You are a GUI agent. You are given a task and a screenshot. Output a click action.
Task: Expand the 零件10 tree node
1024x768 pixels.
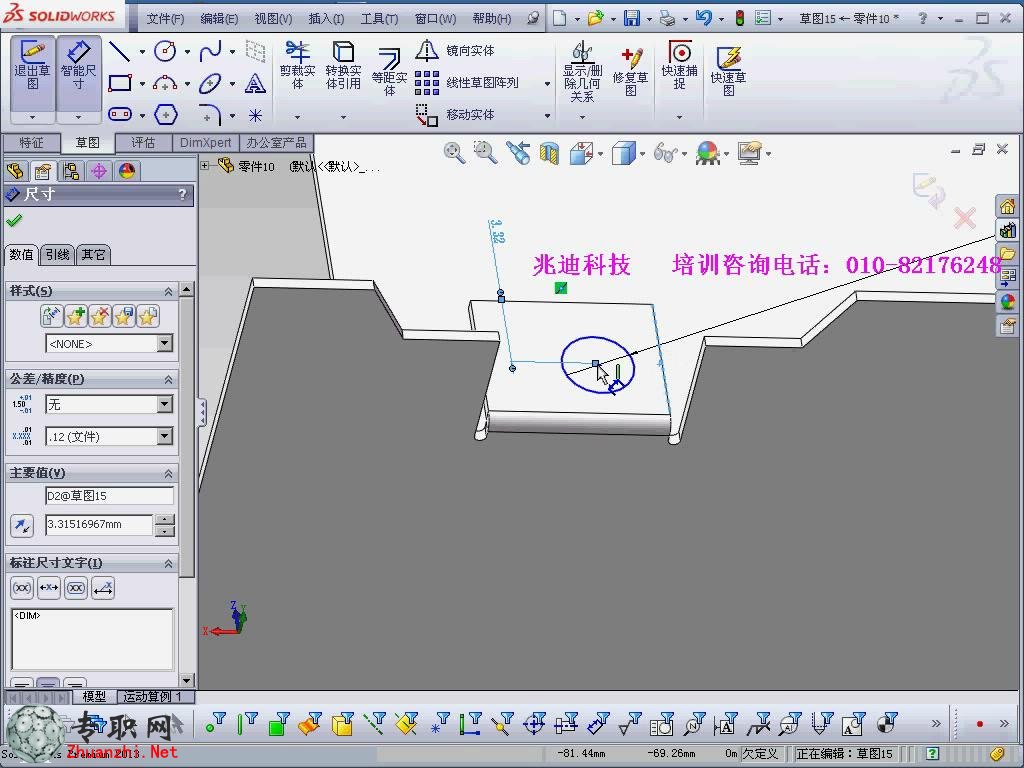(205, 166)
